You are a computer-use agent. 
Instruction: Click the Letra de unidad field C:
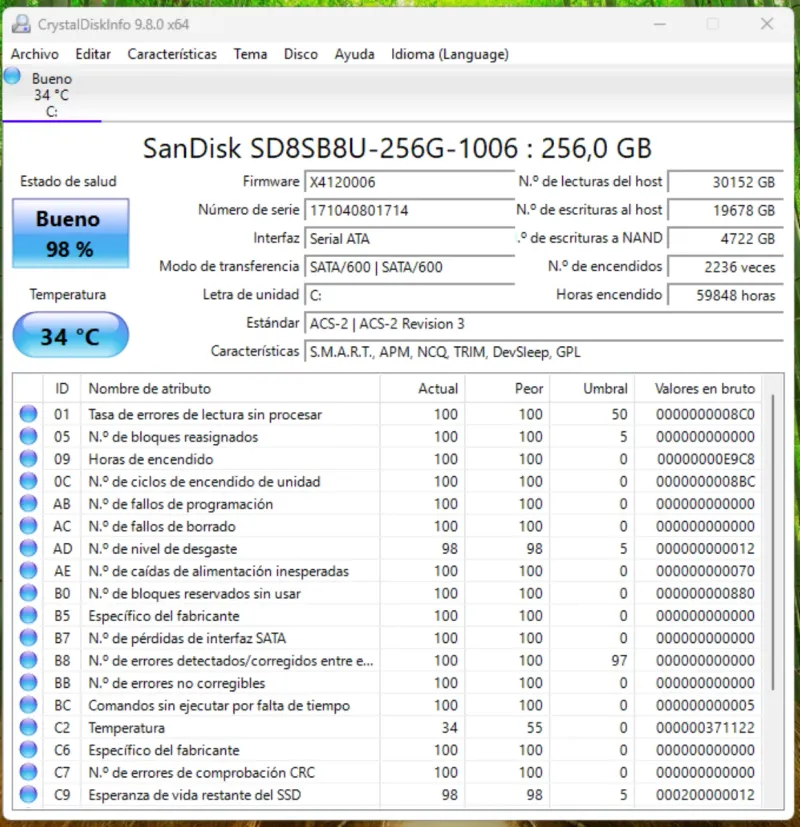409,295
